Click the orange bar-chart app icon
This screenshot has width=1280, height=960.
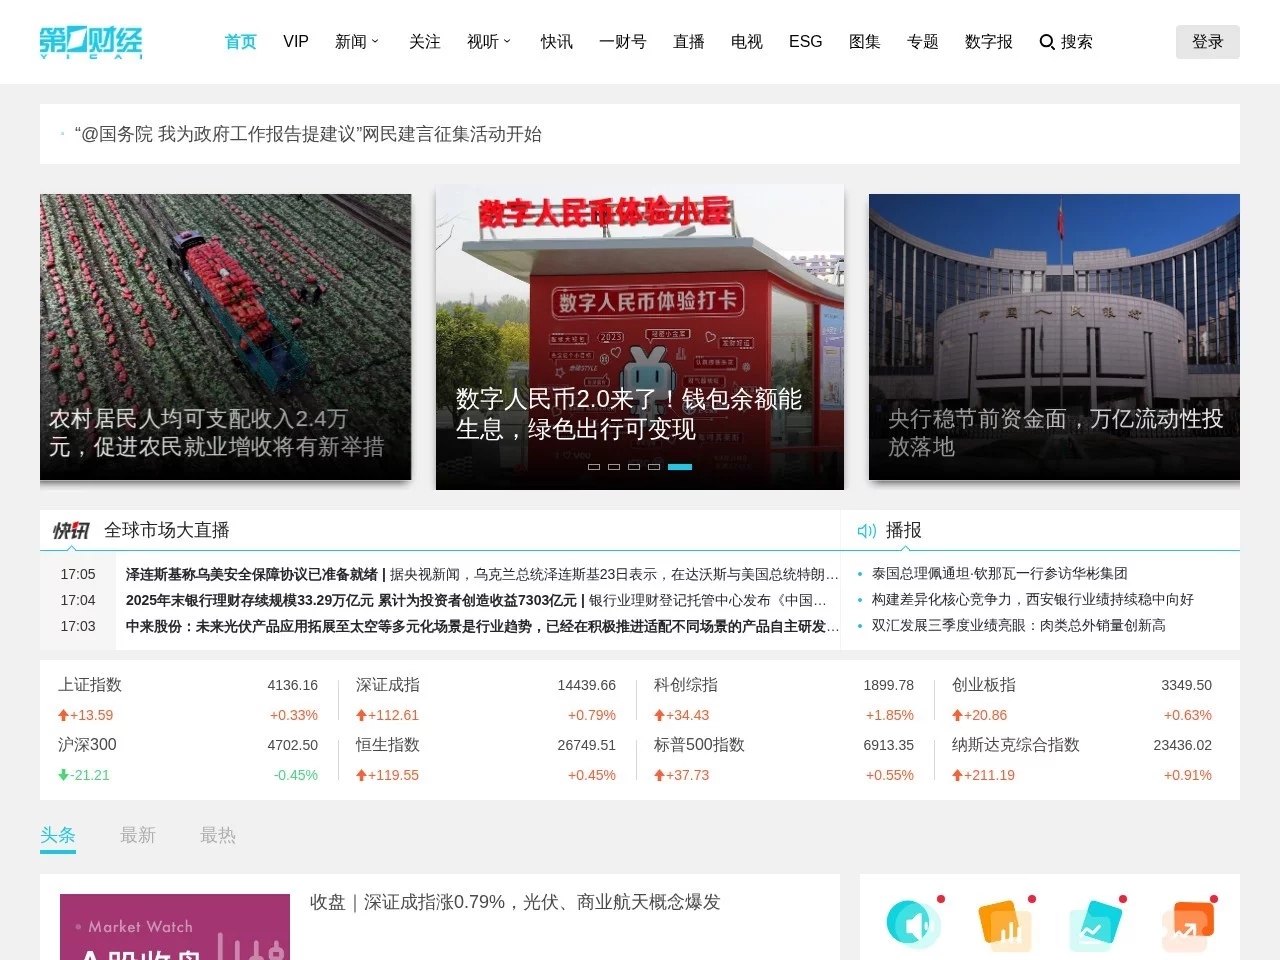[1005, 923]
